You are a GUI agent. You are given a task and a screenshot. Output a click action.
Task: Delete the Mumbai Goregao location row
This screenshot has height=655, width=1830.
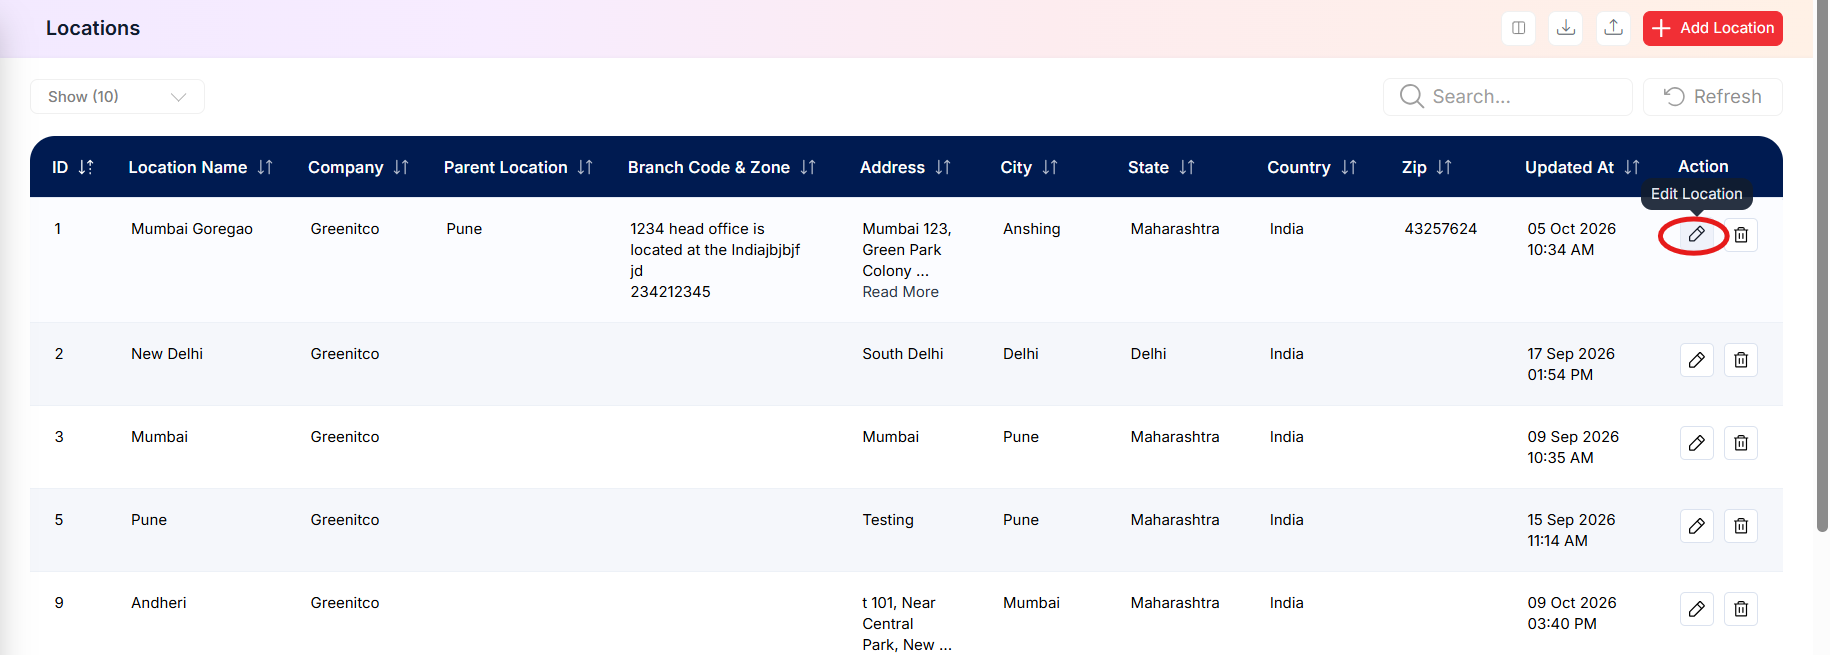click(x=1741, y=235)
